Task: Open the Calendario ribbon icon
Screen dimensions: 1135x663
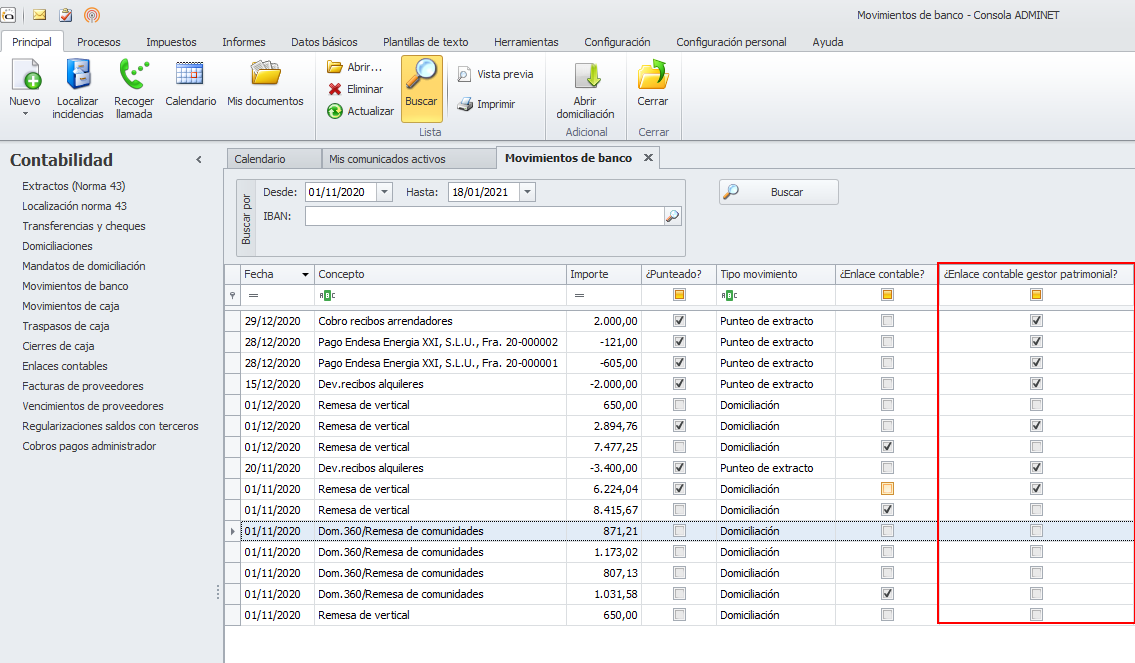Action: 190,75
